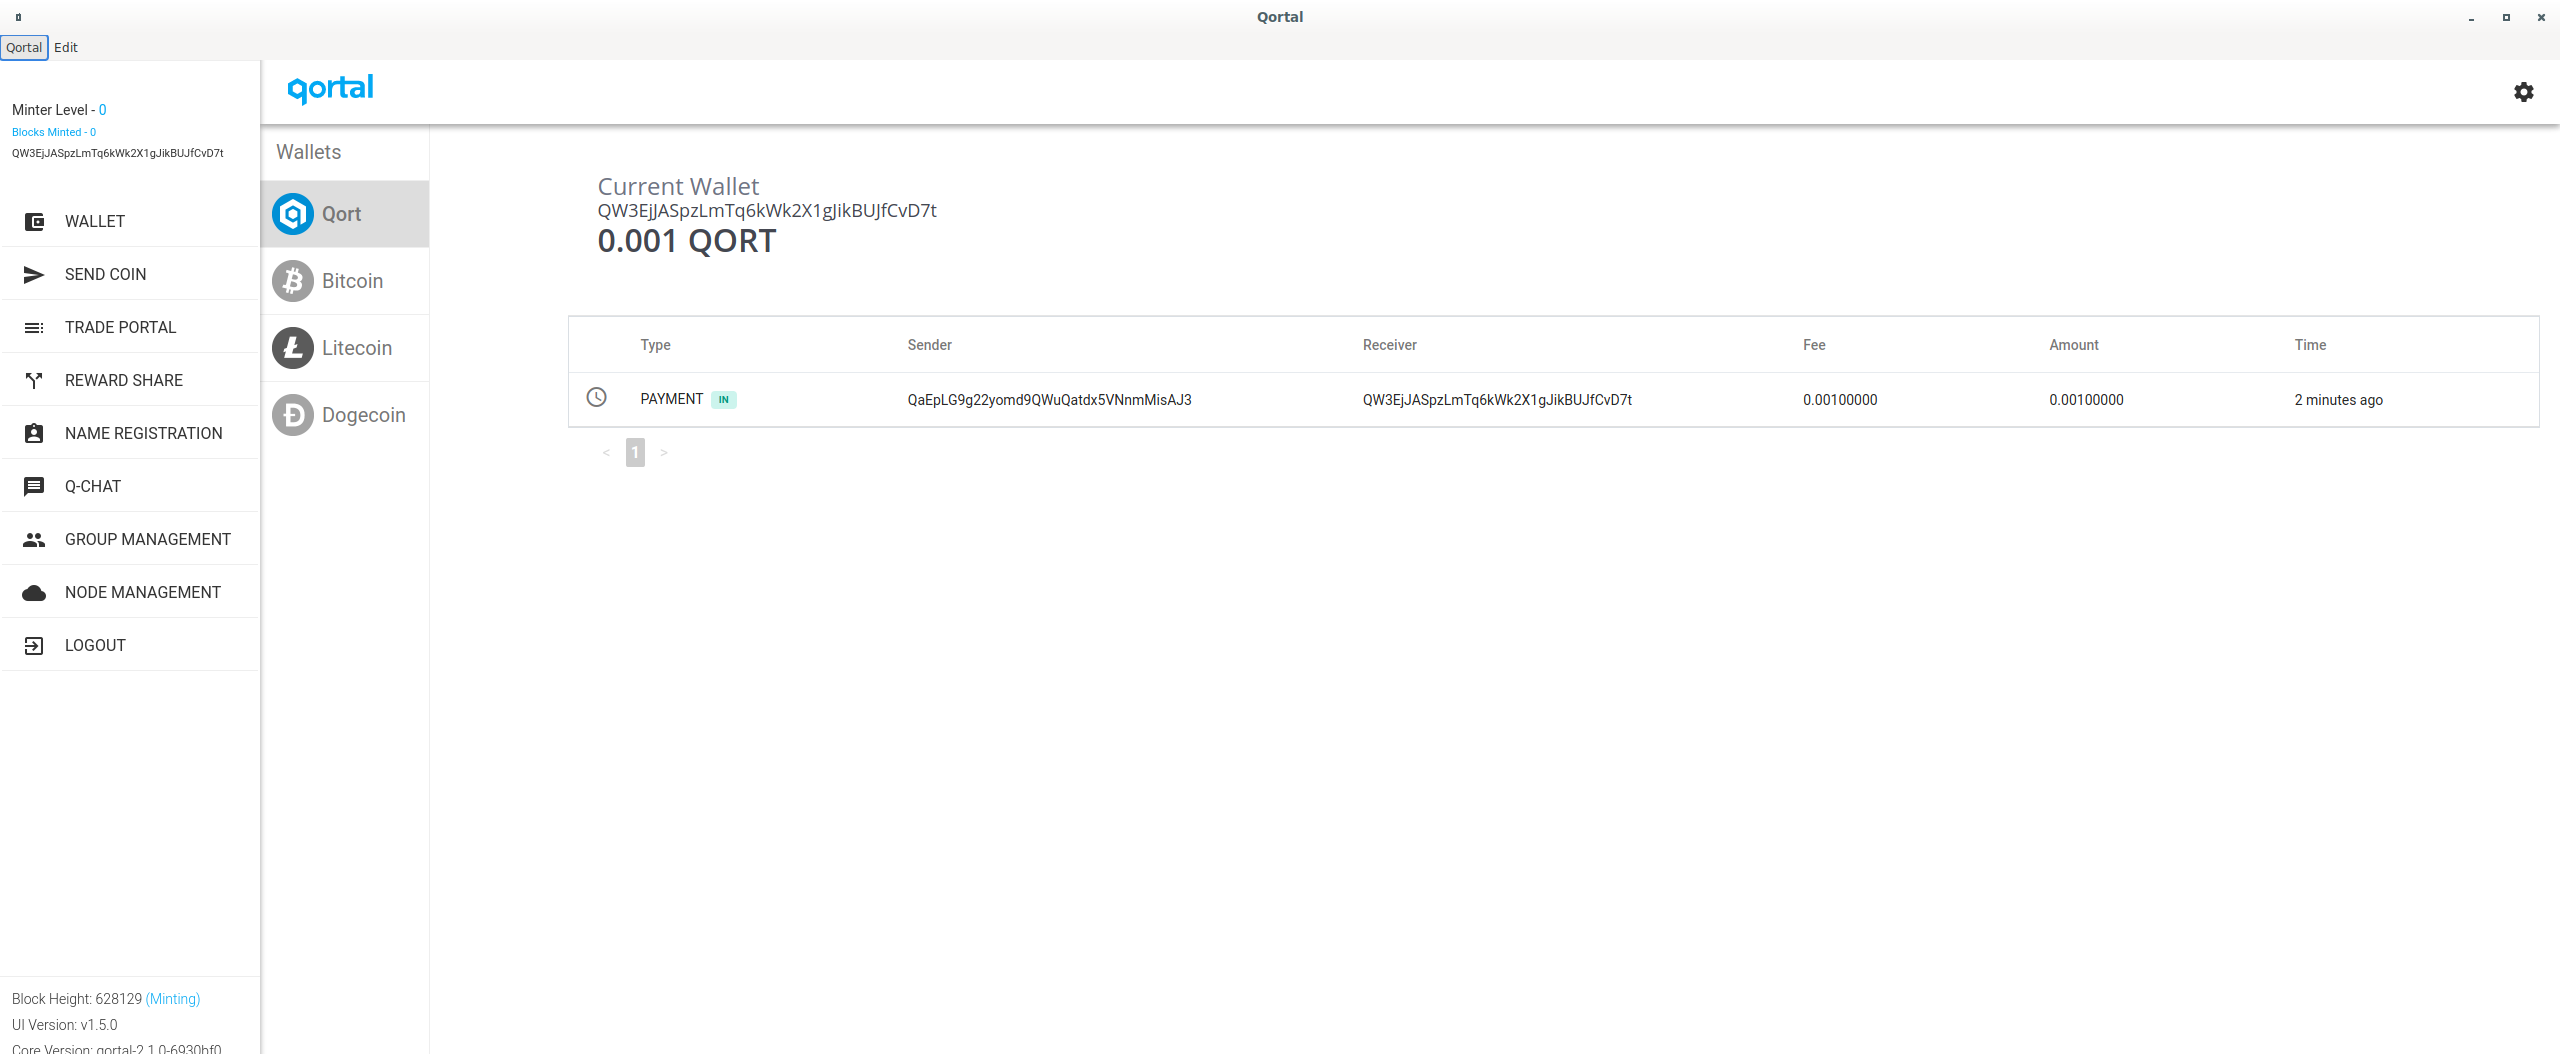Click the Current Wallet heading
Image resolution: width=2560 pixels, height=1054 pixels.
coord(678,186)
